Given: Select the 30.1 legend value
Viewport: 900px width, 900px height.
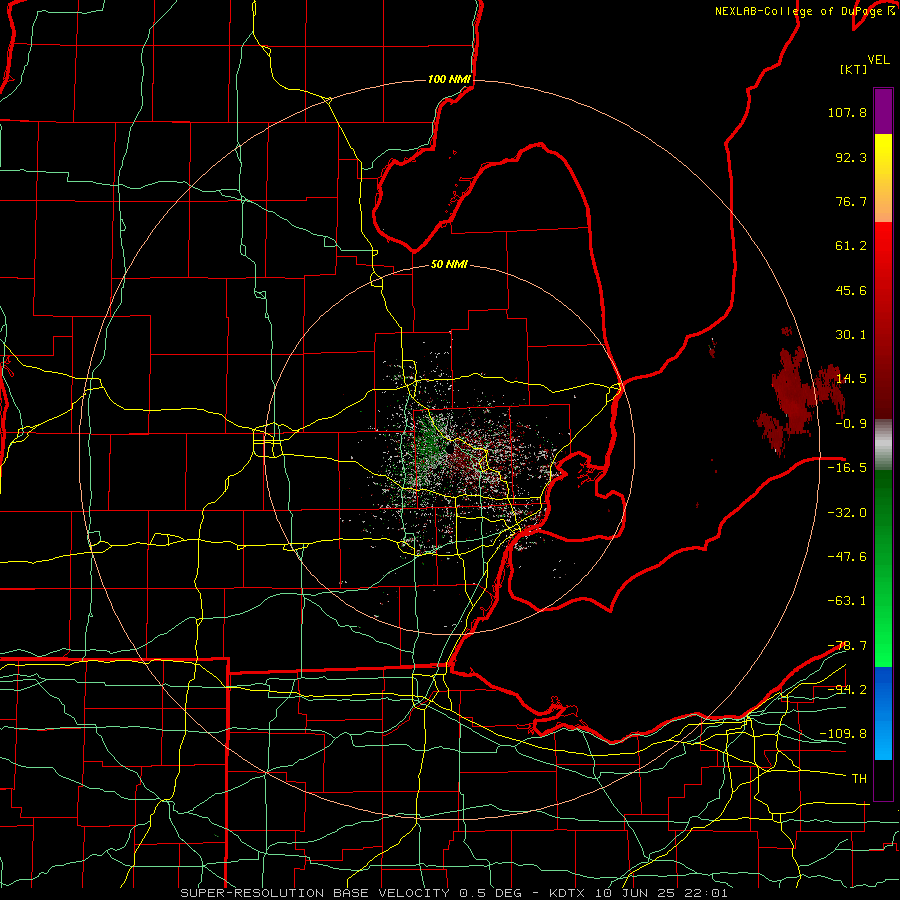Looking at the screenshot, I should (x=851, y=335).
